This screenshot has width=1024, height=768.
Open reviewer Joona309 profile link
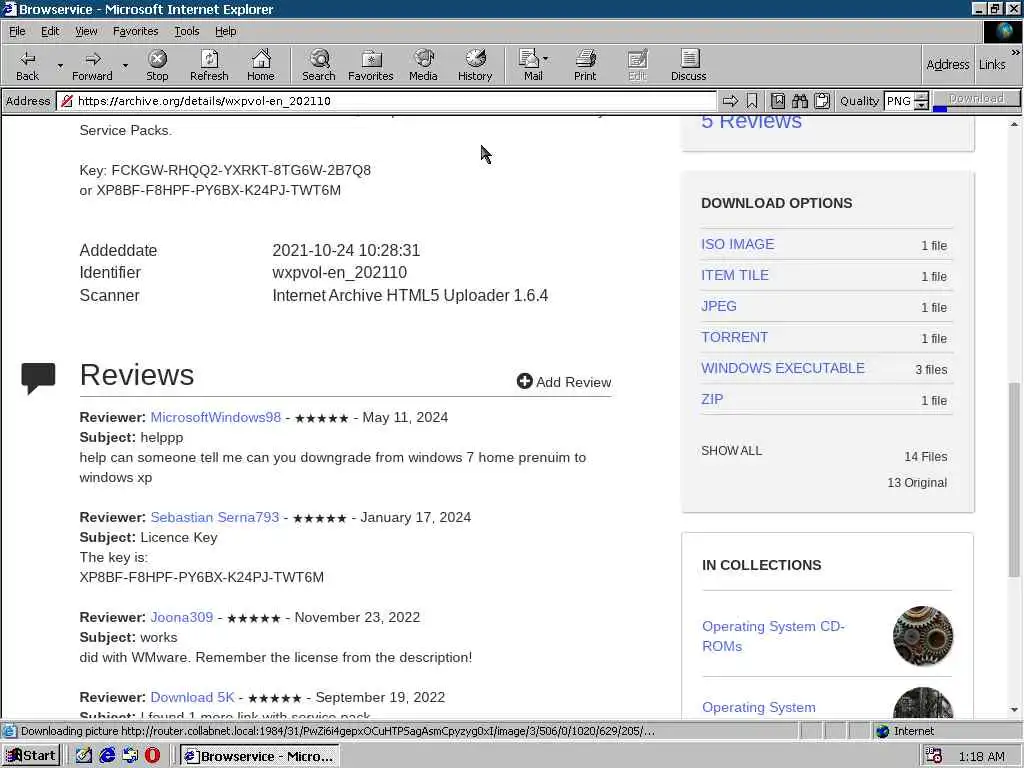click(182, 617)
